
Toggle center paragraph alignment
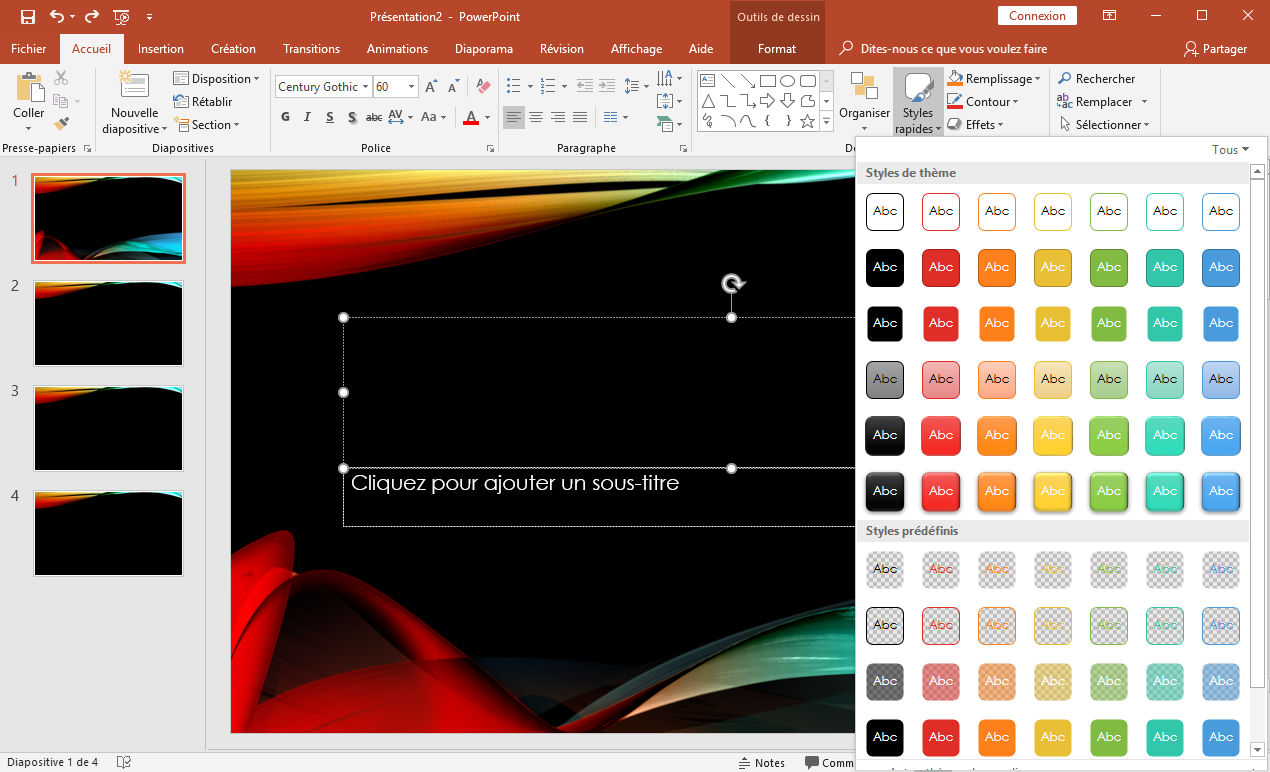[536, 118]
